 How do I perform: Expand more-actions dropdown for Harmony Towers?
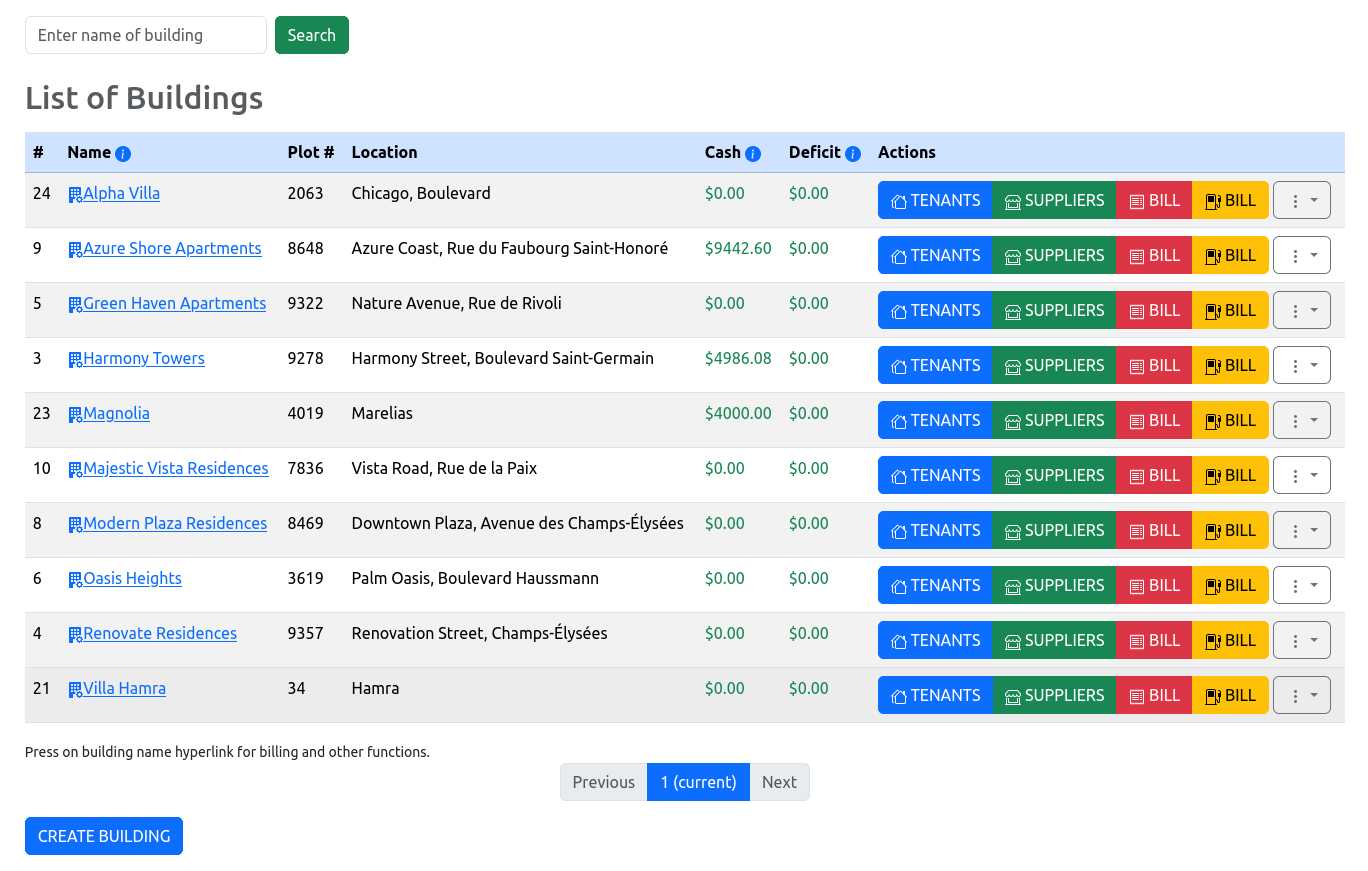click(x=1302, y=365)
